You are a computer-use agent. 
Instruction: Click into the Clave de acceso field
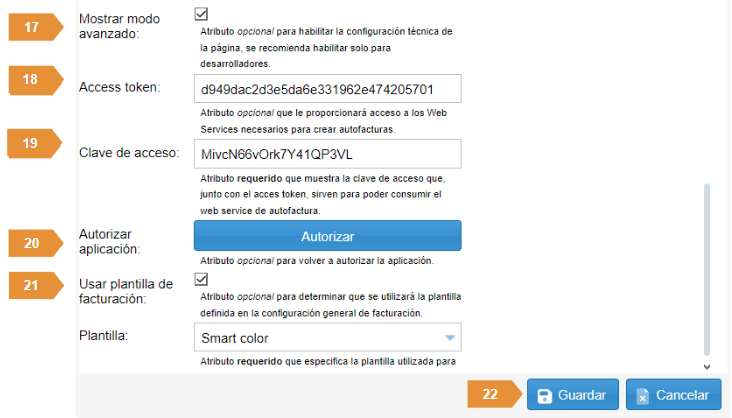click(328, 154)
